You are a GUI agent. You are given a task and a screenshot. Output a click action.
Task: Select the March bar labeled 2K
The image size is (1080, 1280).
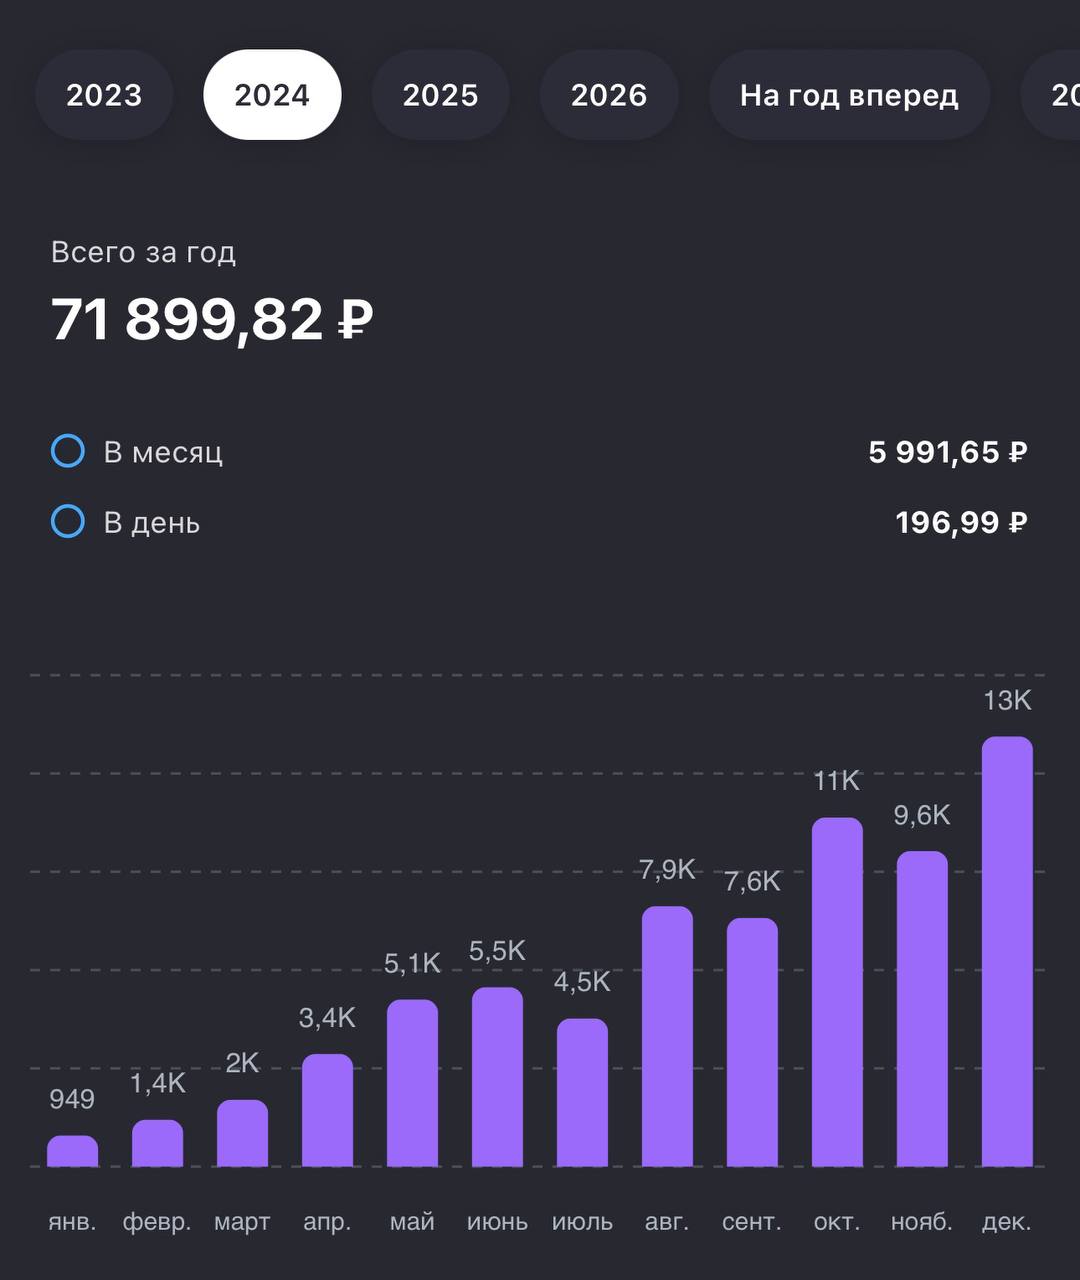(x=243, y=1133)
